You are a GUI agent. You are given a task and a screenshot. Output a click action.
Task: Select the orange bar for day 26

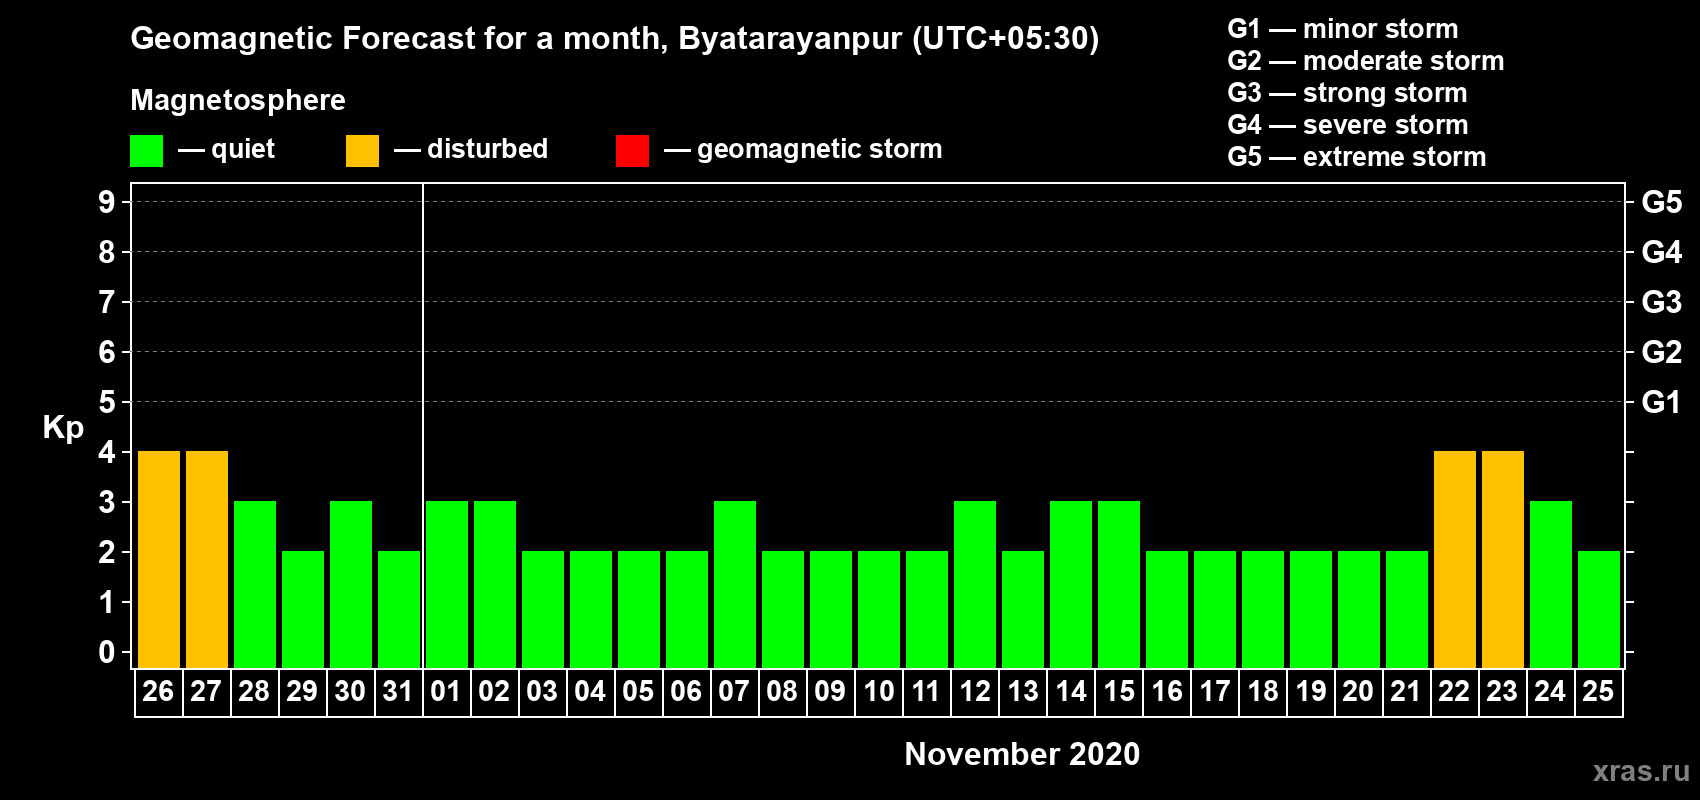pos(159,559)
